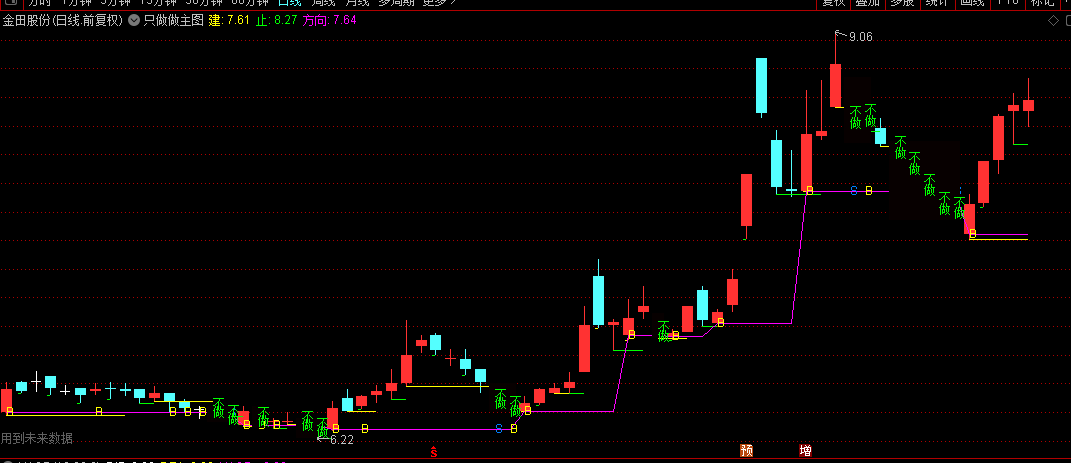Open the indicator dropdown beside 金田股份 title
The image size is (1071, 463).
(x=133, y=20)
